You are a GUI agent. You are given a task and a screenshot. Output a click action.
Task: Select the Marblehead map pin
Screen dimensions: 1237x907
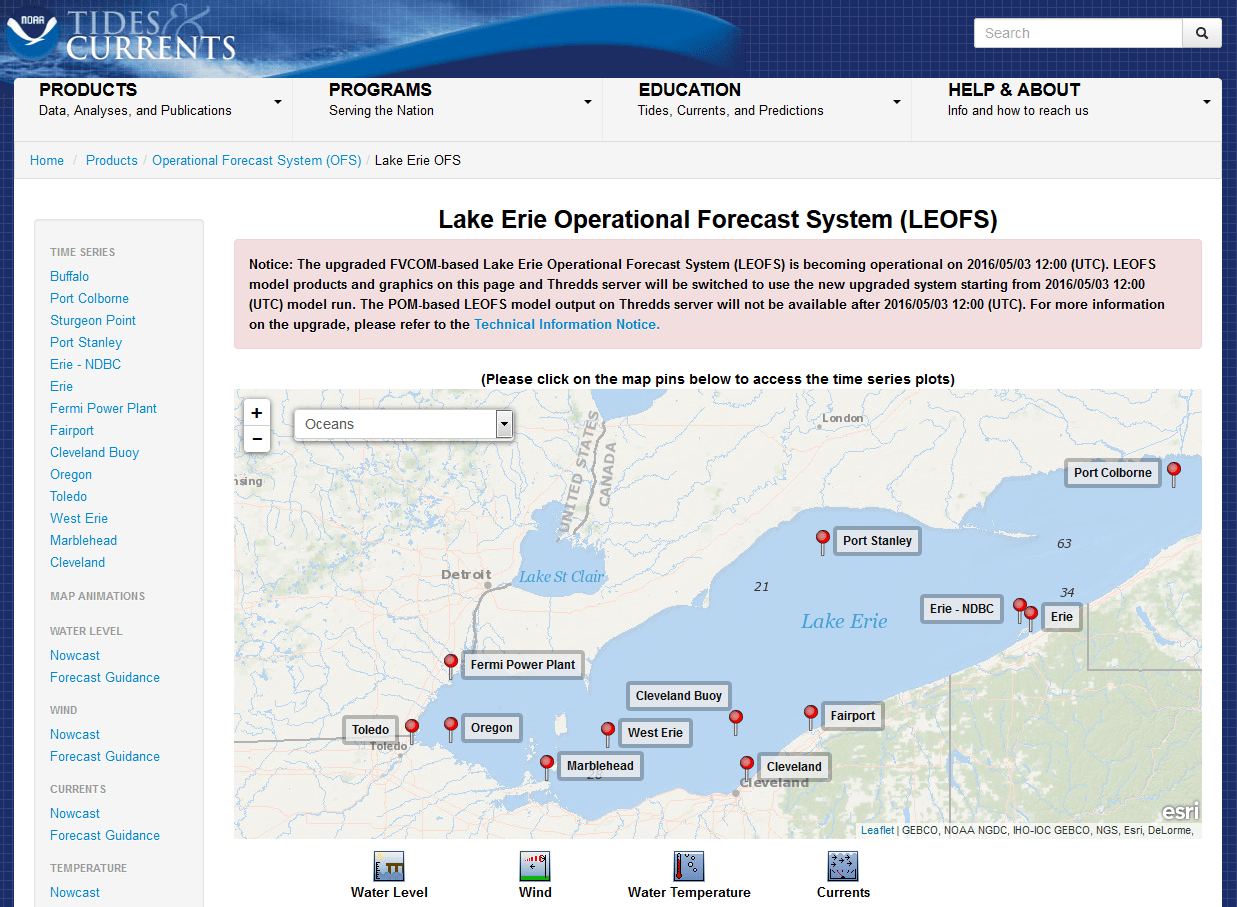pos(547,762)
